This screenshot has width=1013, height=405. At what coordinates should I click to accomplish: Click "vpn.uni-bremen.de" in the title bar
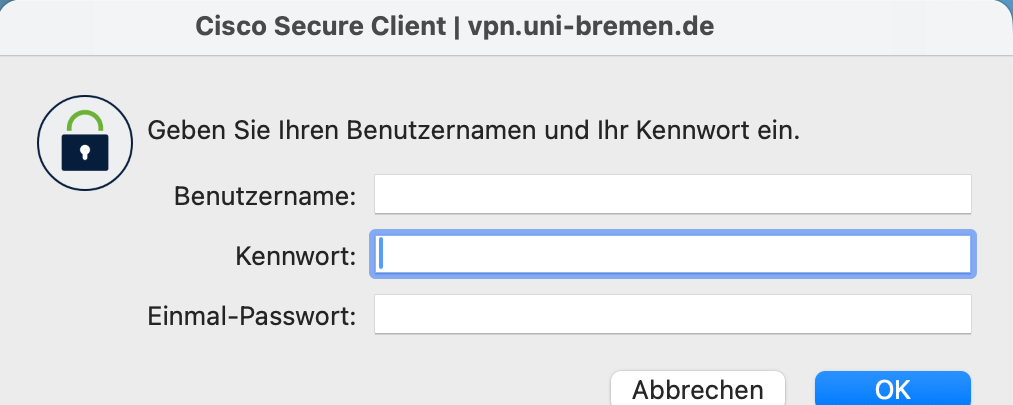(x=591, y=27)
